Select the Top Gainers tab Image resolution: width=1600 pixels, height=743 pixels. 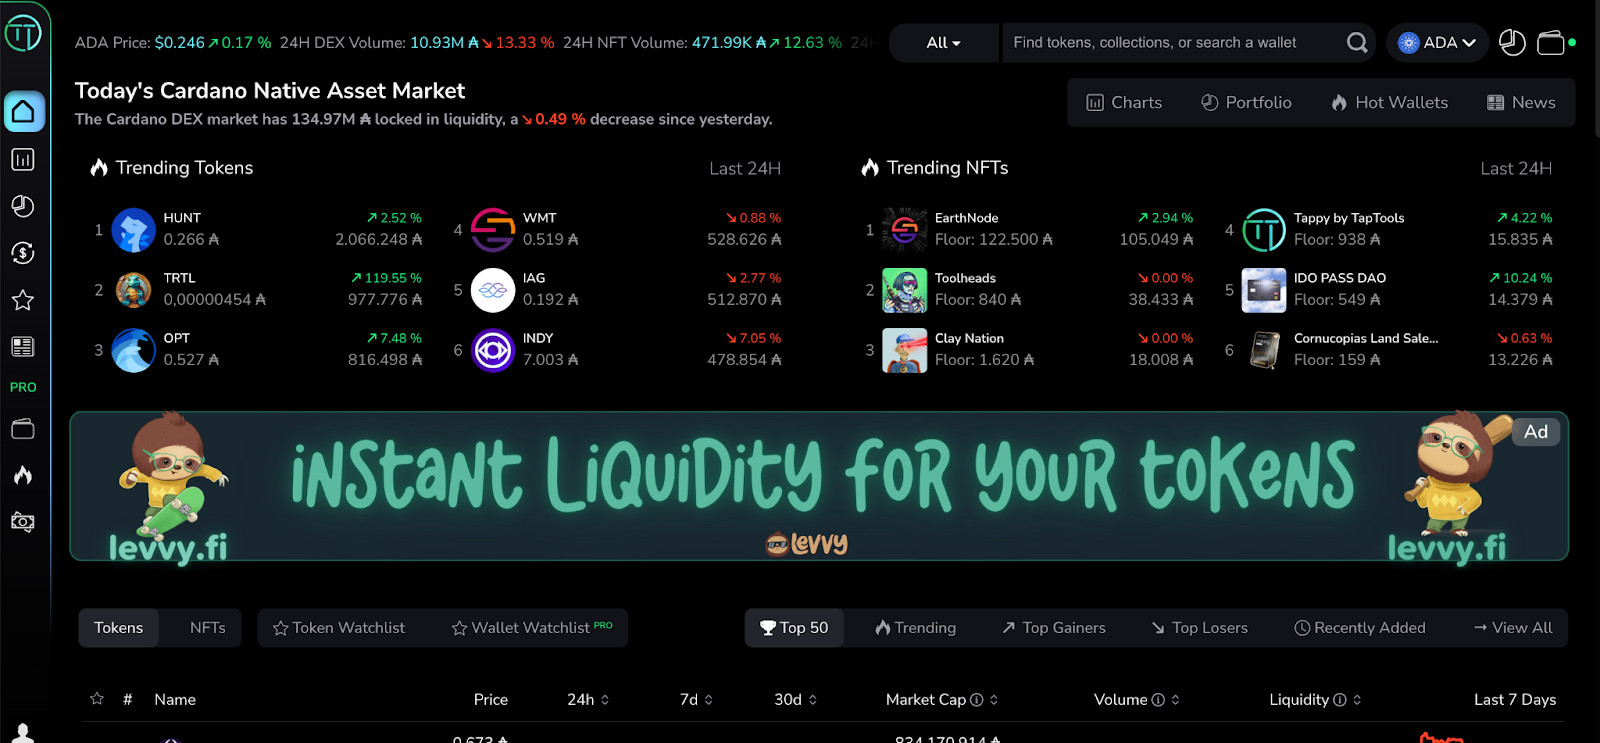tap(1054, 628)
